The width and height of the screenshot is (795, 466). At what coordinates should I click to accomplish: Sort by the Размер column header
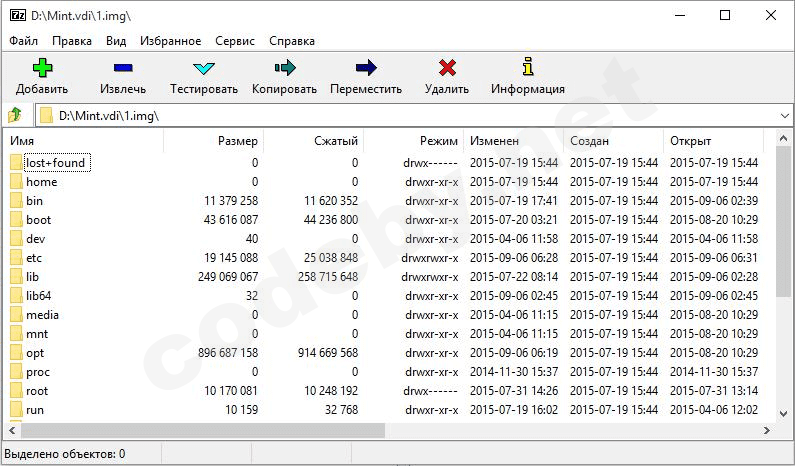pyautogui.click(x=237, y=141)
